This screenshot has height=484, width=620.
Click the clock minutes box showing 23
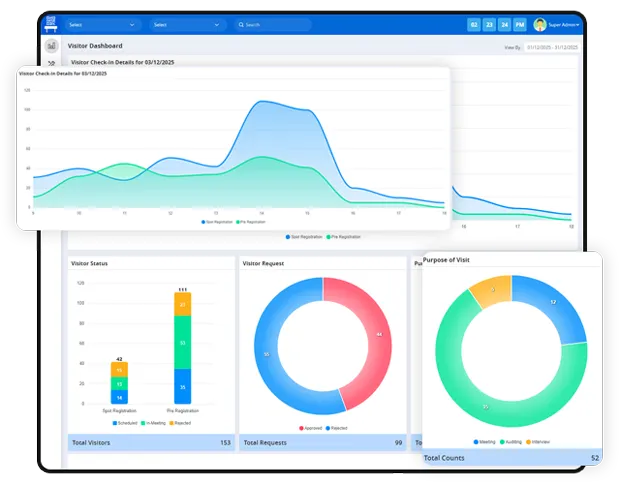489,25
